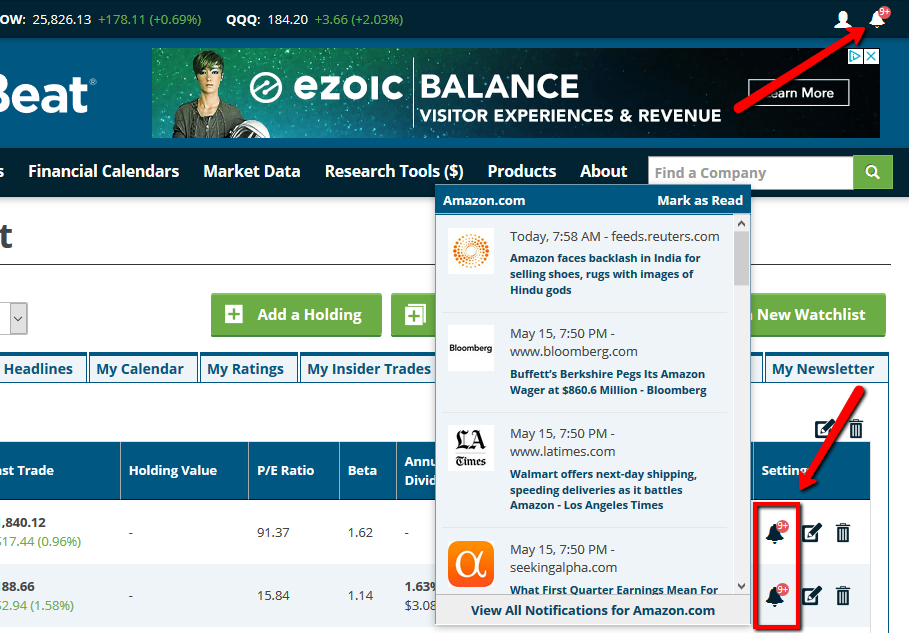This screenshot has height=633, width=909.
Task: Open the Products menu
Action: tap(522, 172)
